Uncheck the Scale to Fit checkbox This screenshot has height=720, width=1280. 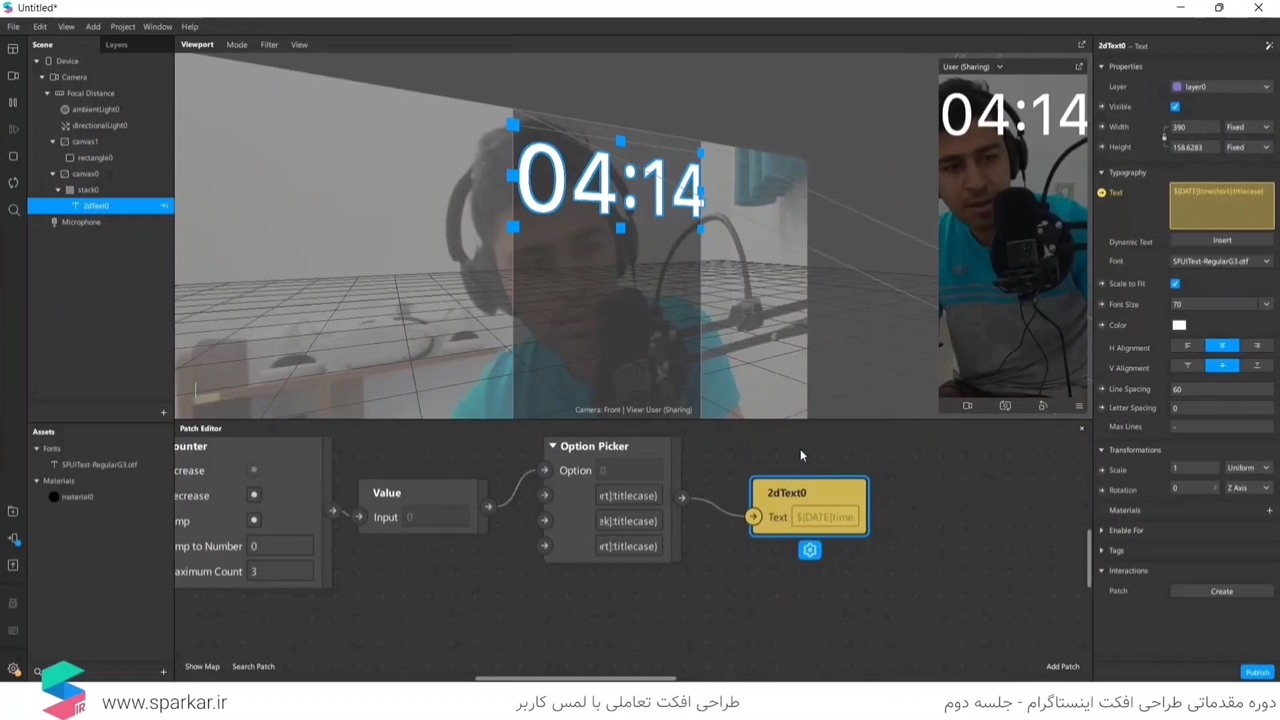[1175, 284]
